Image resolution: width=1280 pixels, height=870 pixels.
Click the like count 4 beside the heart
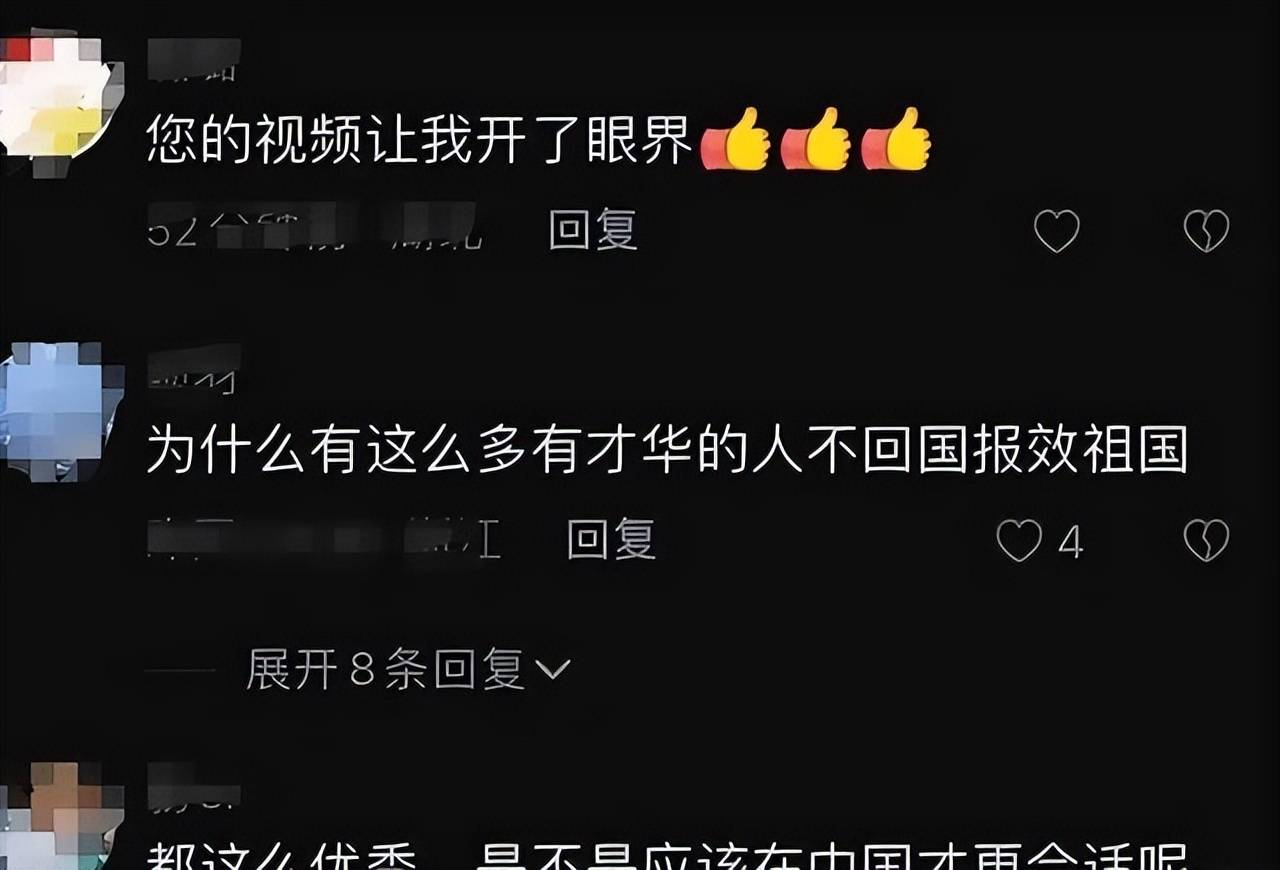pyautogui.click(x=1070, y=543)
